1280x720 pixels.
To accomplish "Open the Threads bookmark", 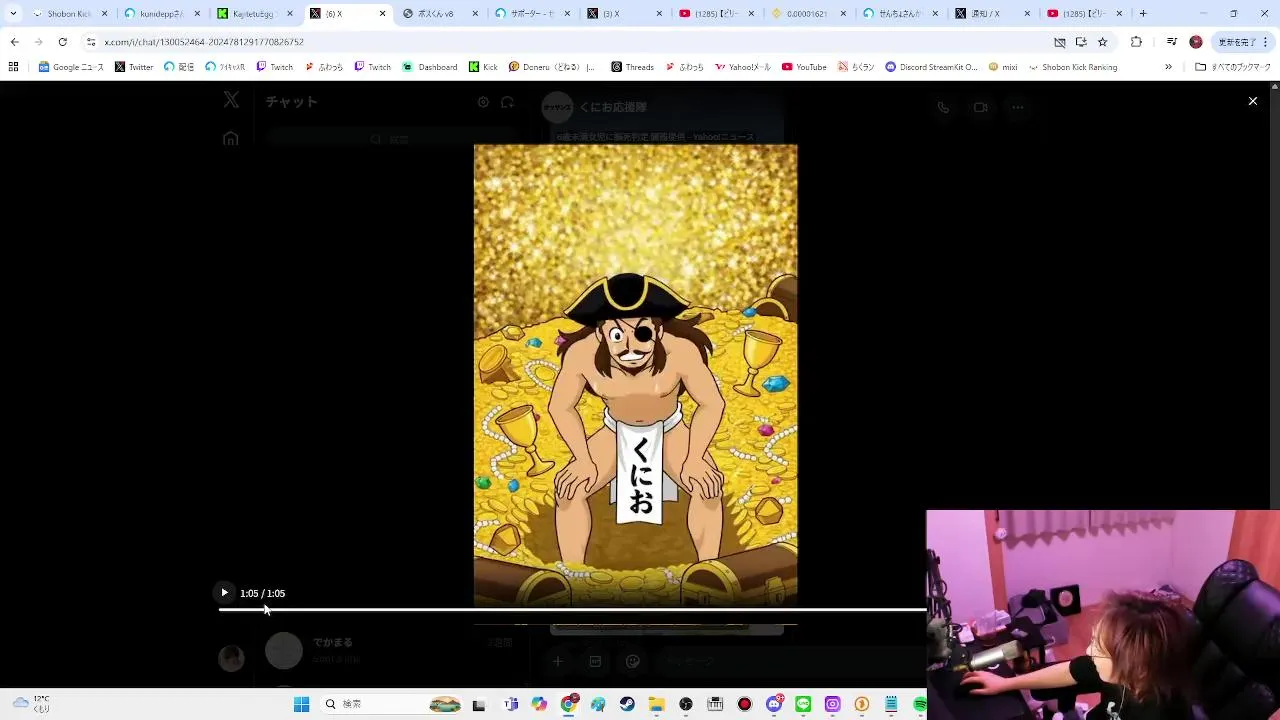I will [632, 67].
